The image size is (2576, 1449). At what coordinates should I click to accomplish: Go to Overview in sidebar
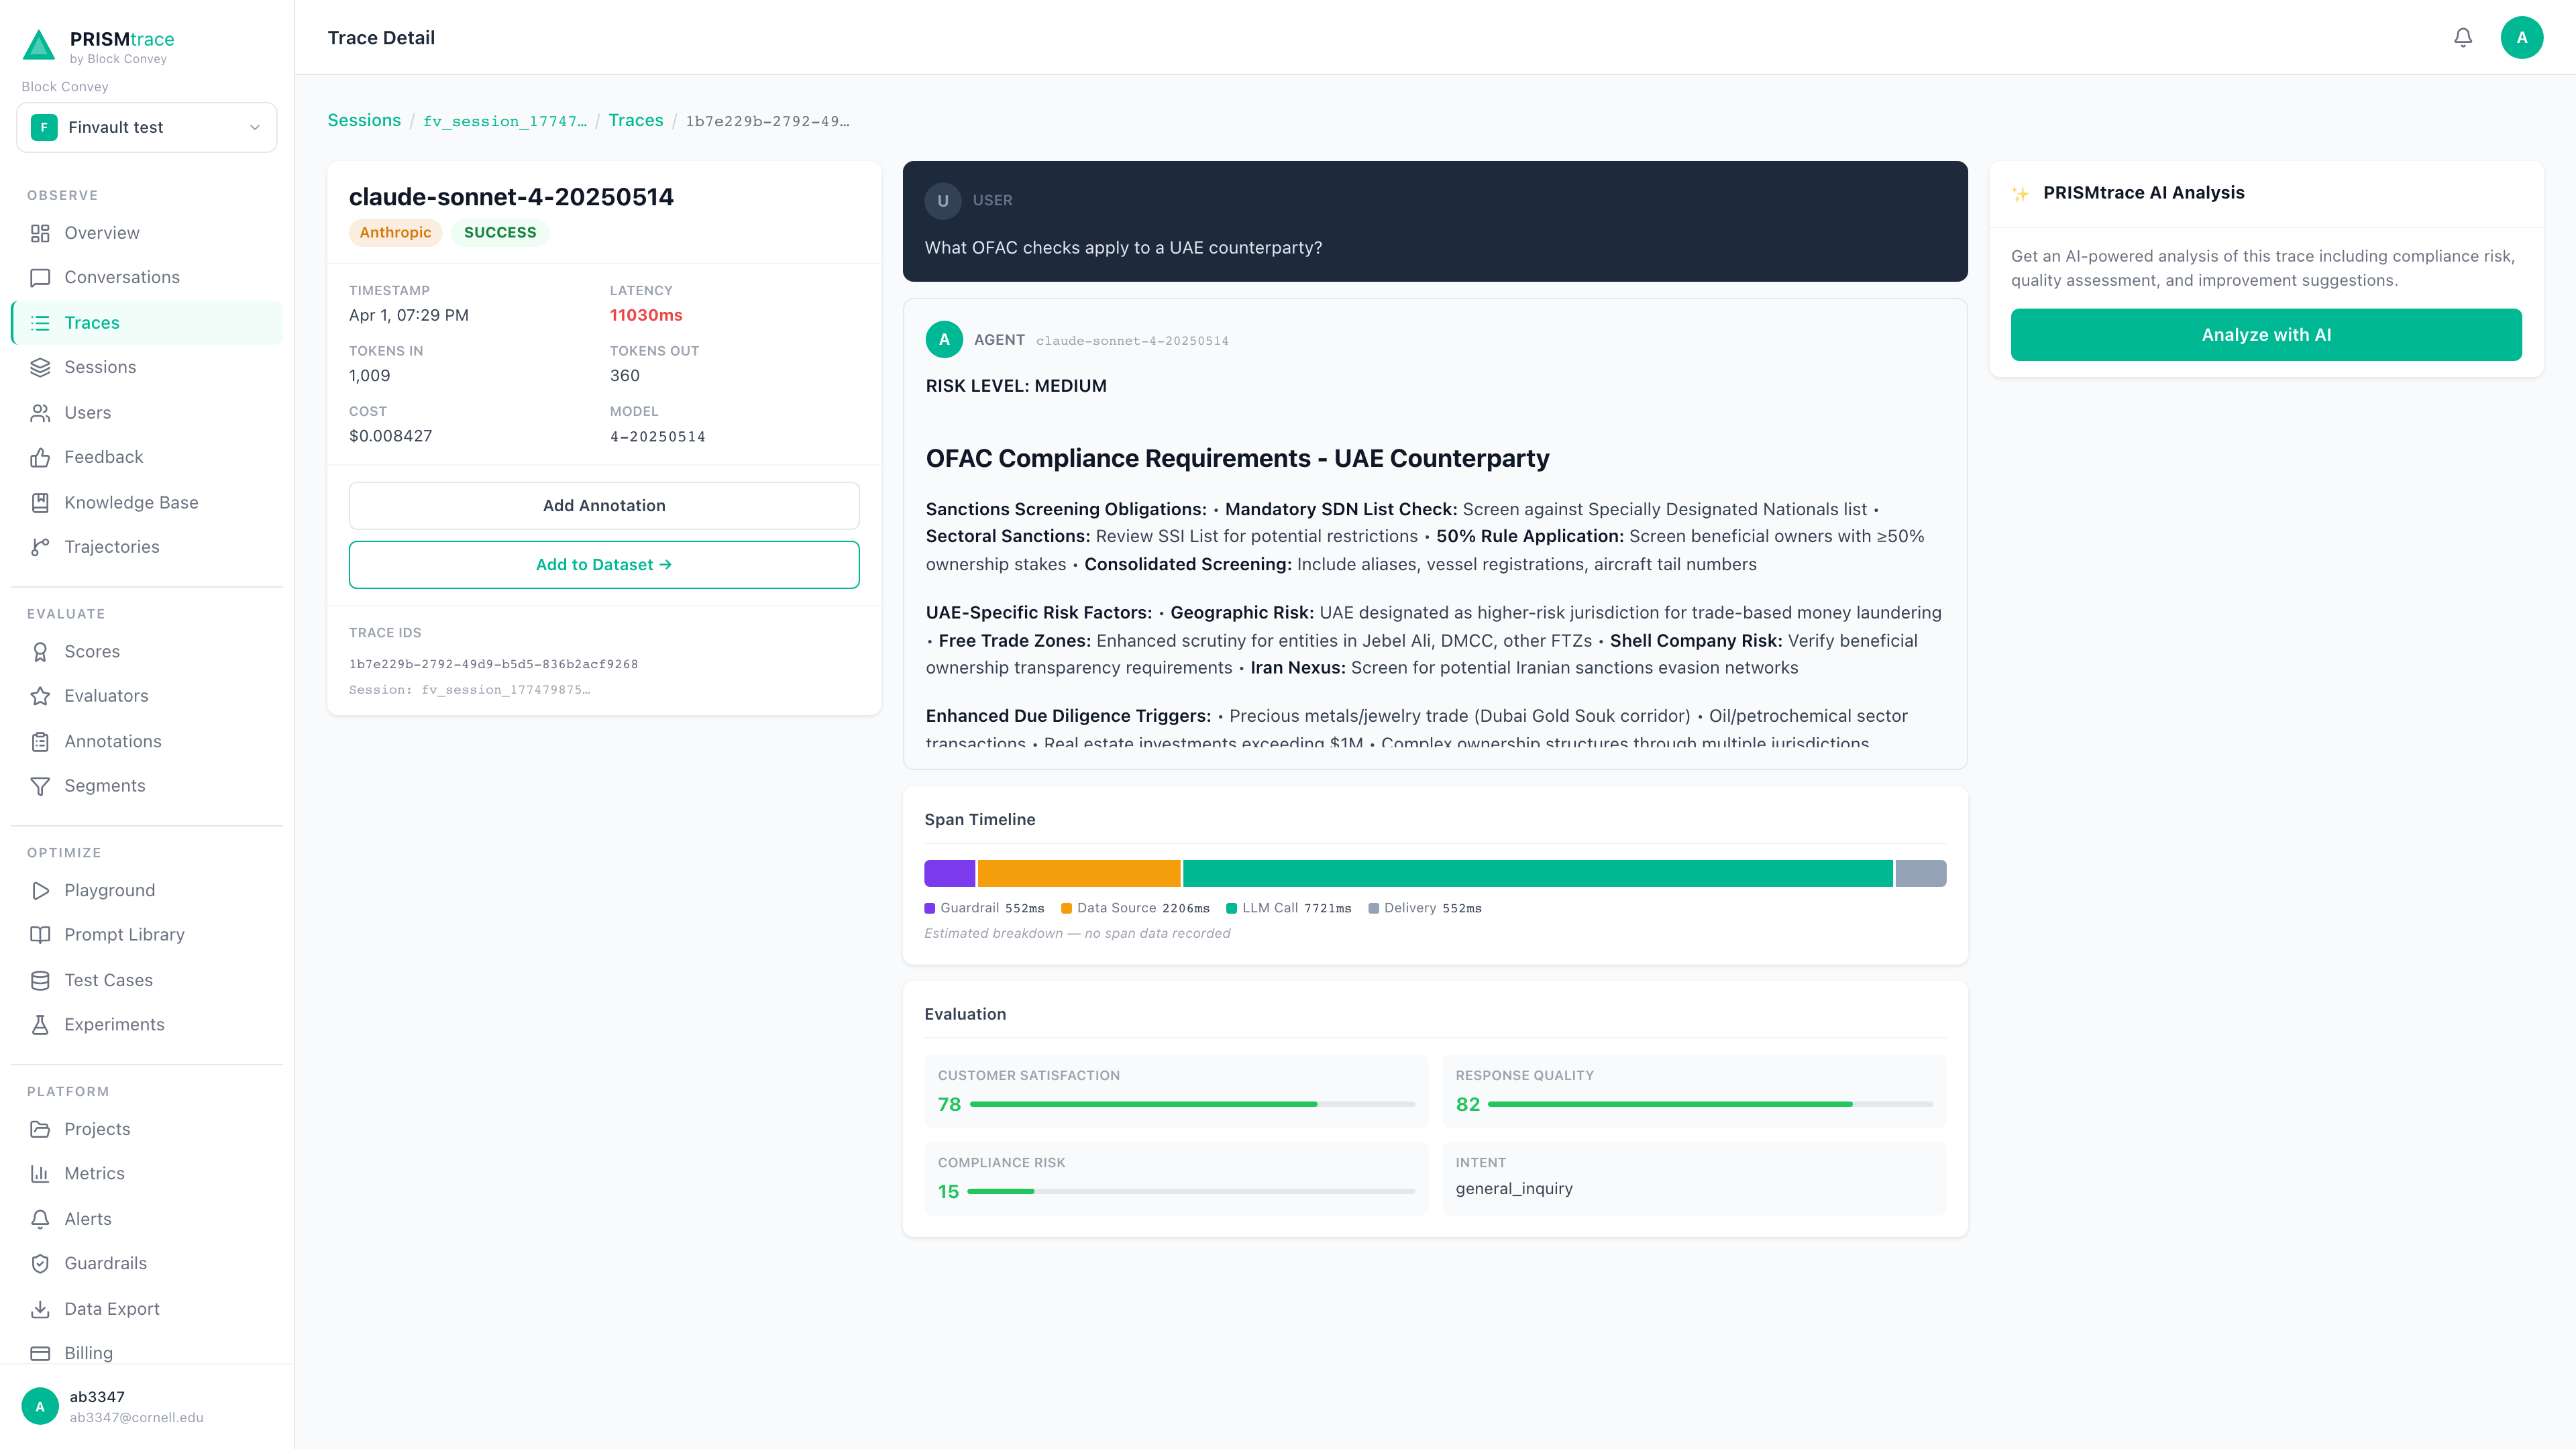147,233
